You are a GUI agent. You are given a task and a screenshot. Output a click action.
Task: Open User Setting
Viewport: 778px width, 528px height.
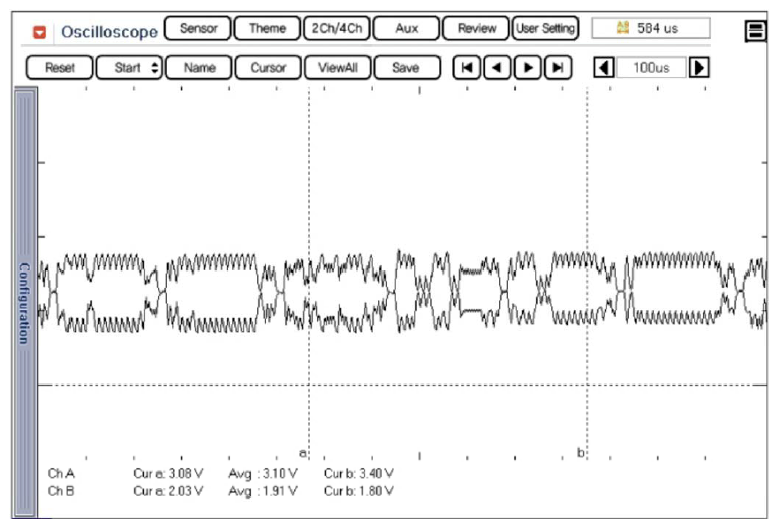(545, 28)
